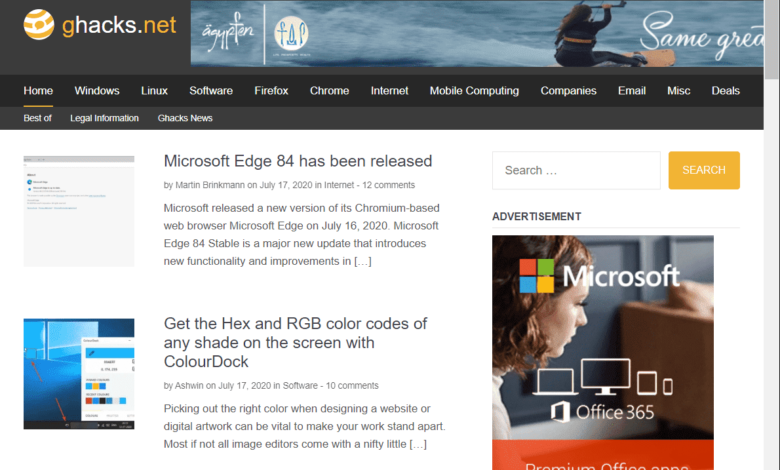Navigate to the Chrome section
The height and width of the screenshot is (470, 780).
[329, 91]
